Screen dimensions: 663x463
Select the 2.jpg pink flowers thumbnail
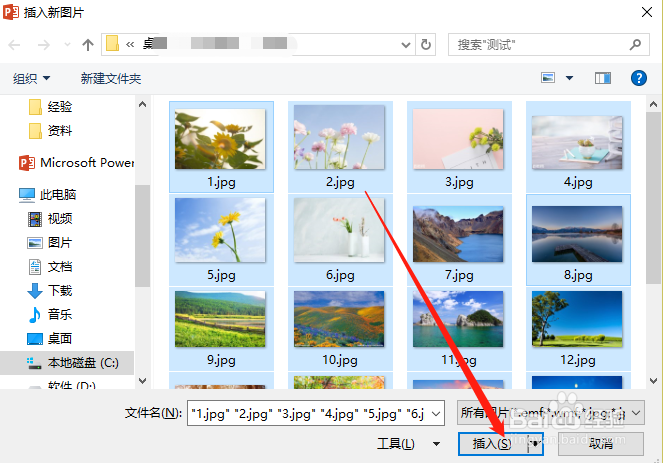[x=340, y=138]
